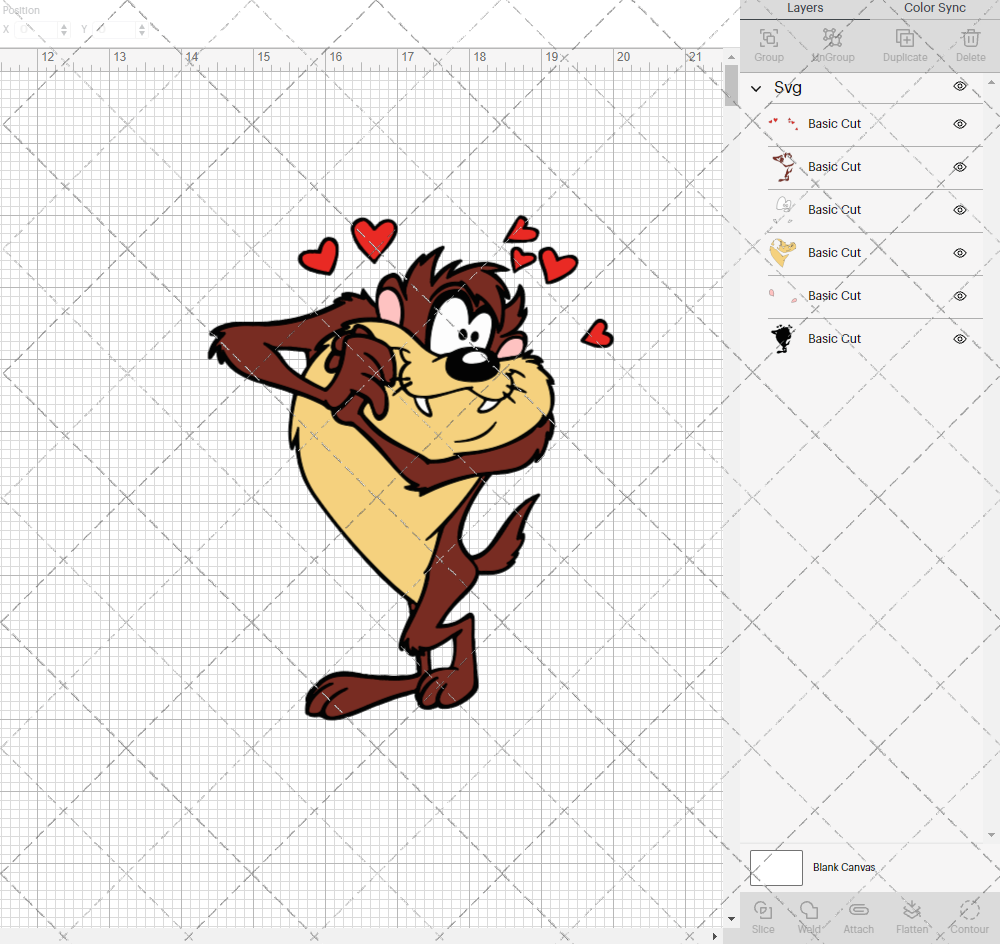The image size is (1000, 944).
Task: Select the brown body layer thumbnail
Action: (x=783, y=167)
